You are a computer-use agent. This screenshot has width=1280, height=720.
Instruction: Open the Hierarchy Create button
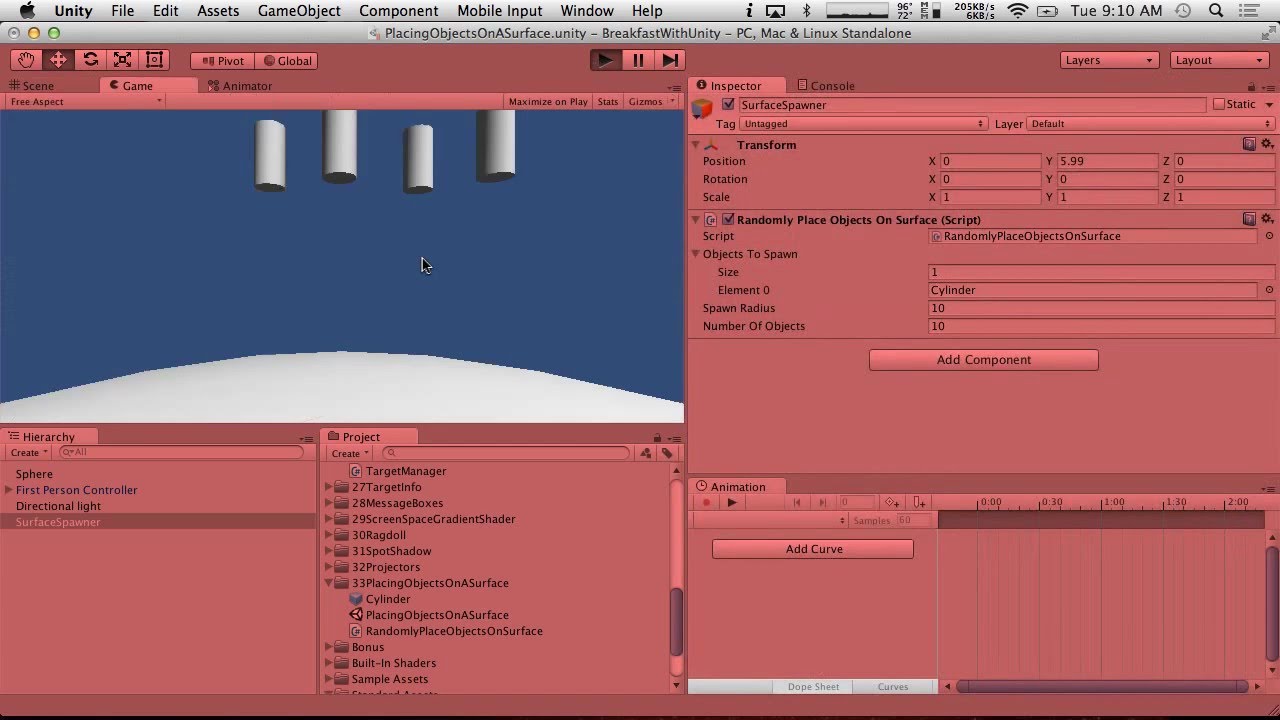[29, 453]
